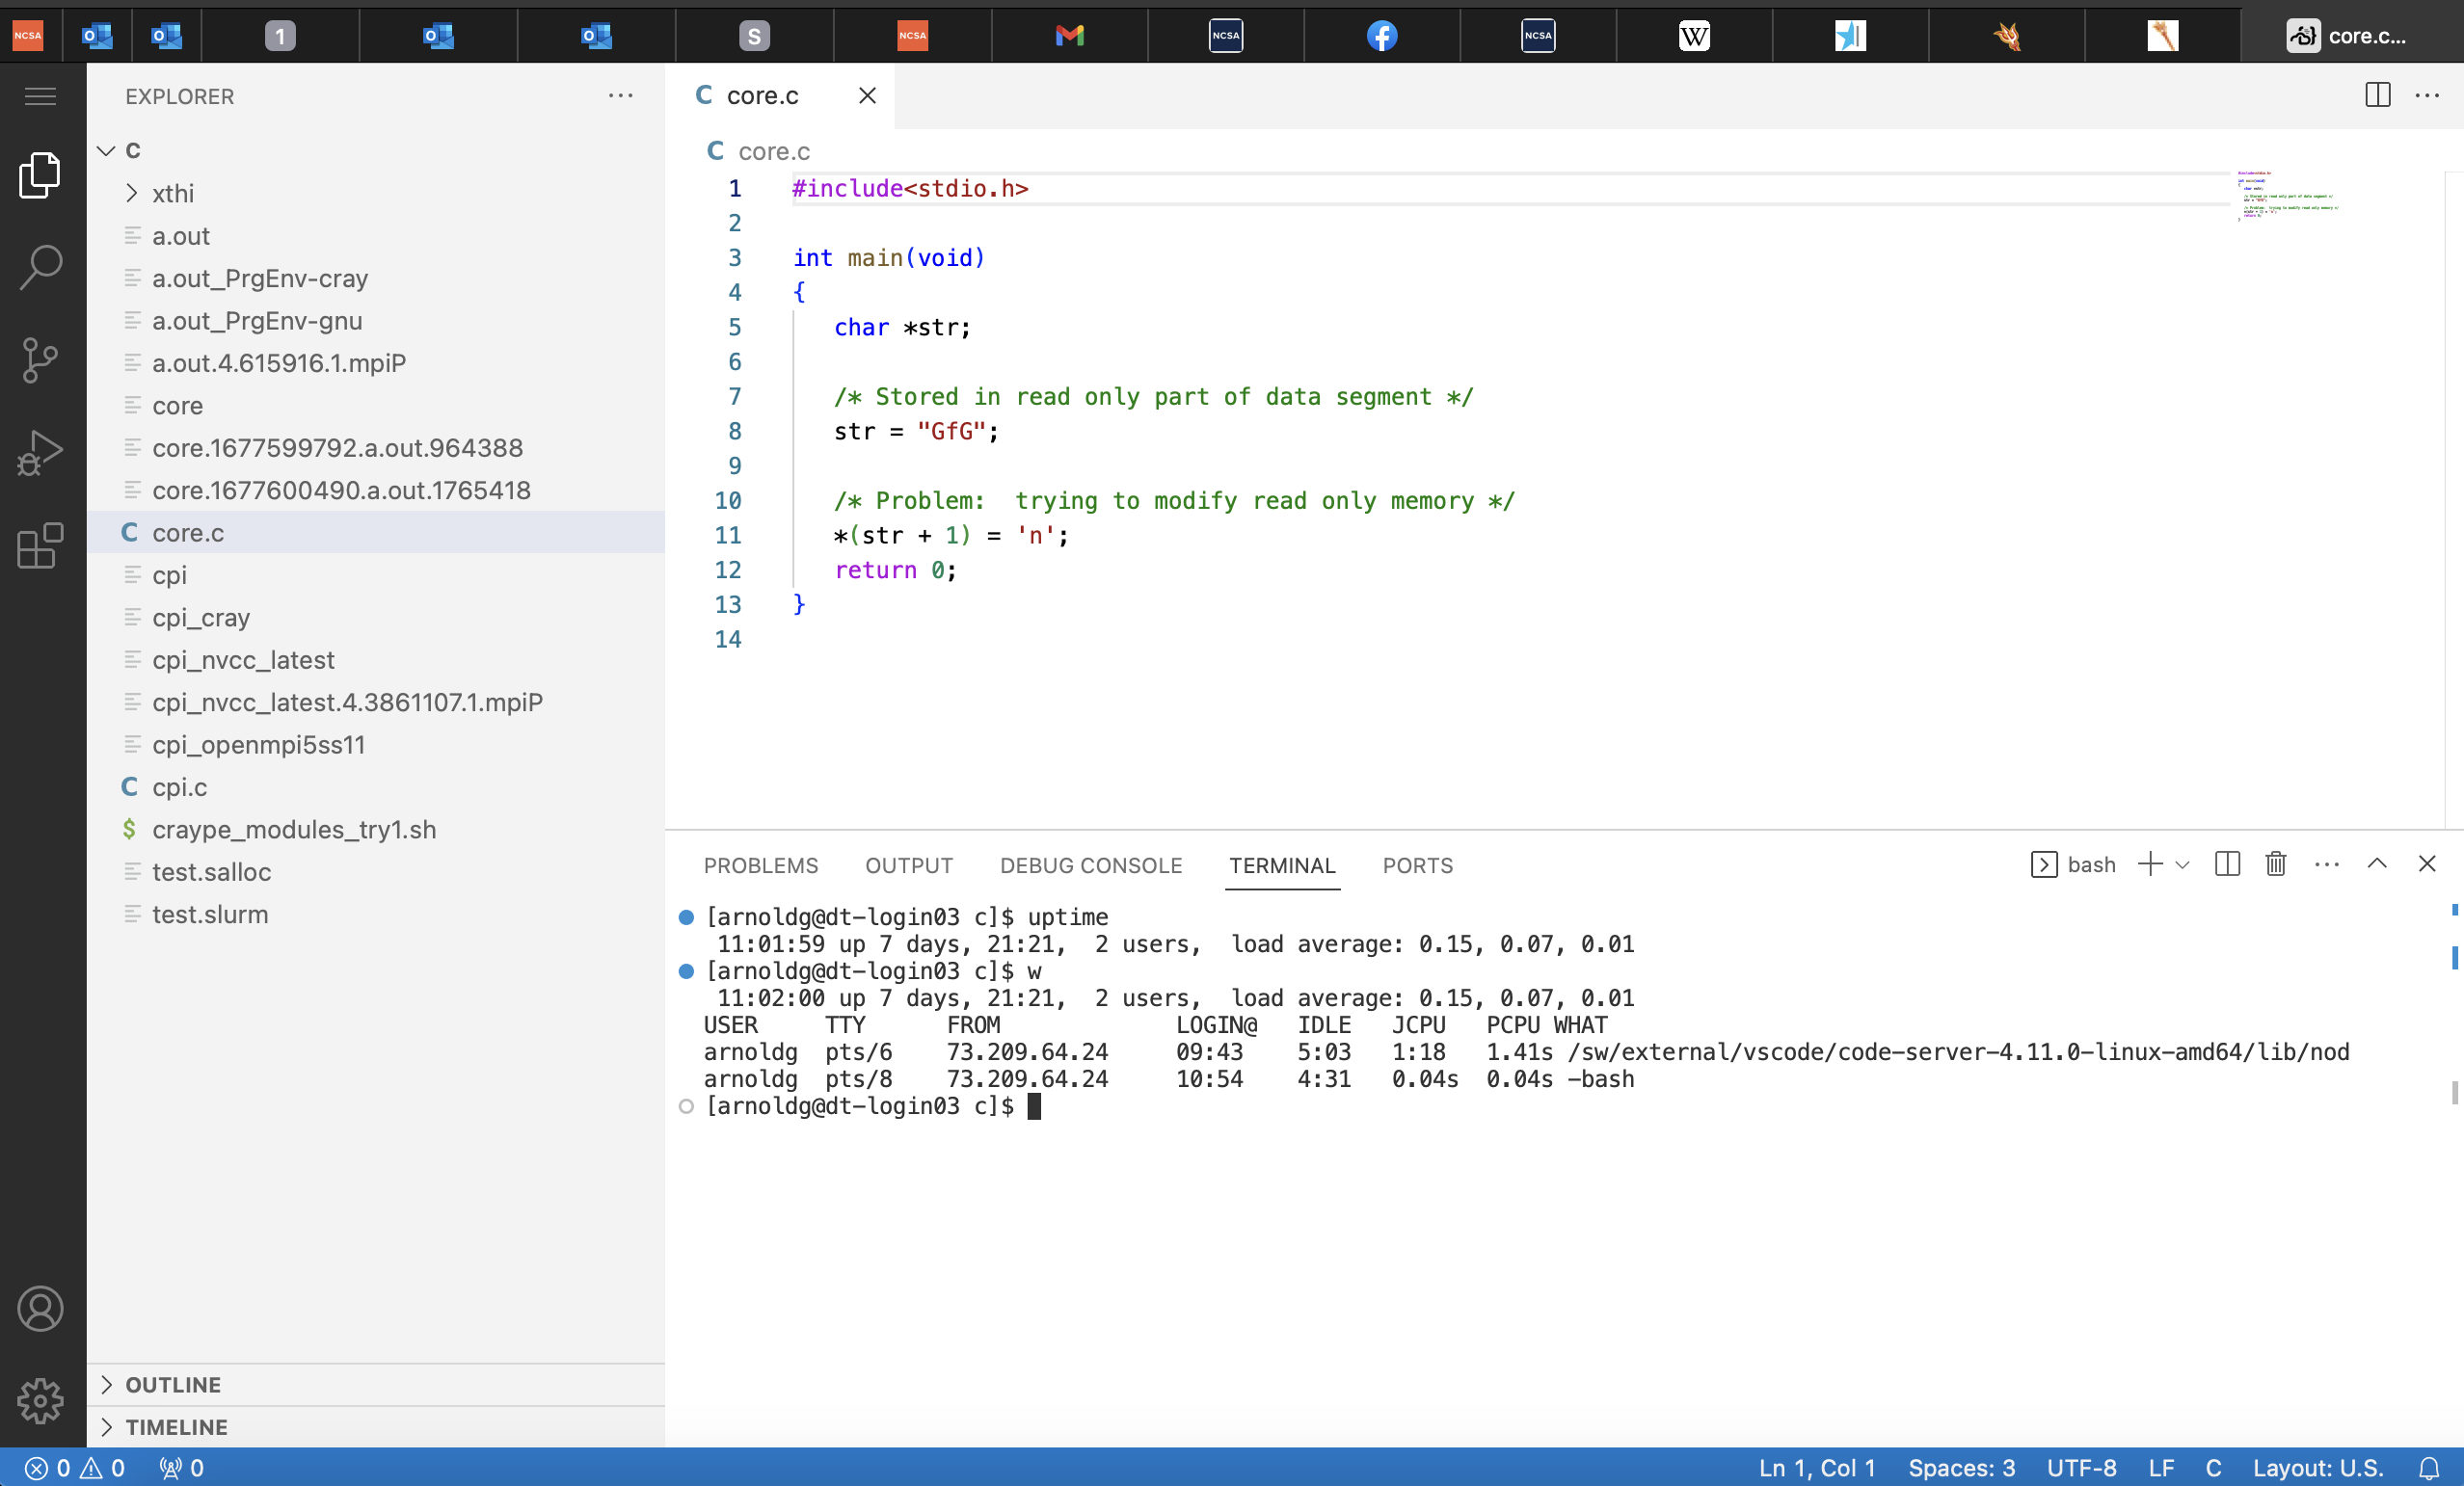Switch to the DEBUG CONSOLE tab

1091,865
